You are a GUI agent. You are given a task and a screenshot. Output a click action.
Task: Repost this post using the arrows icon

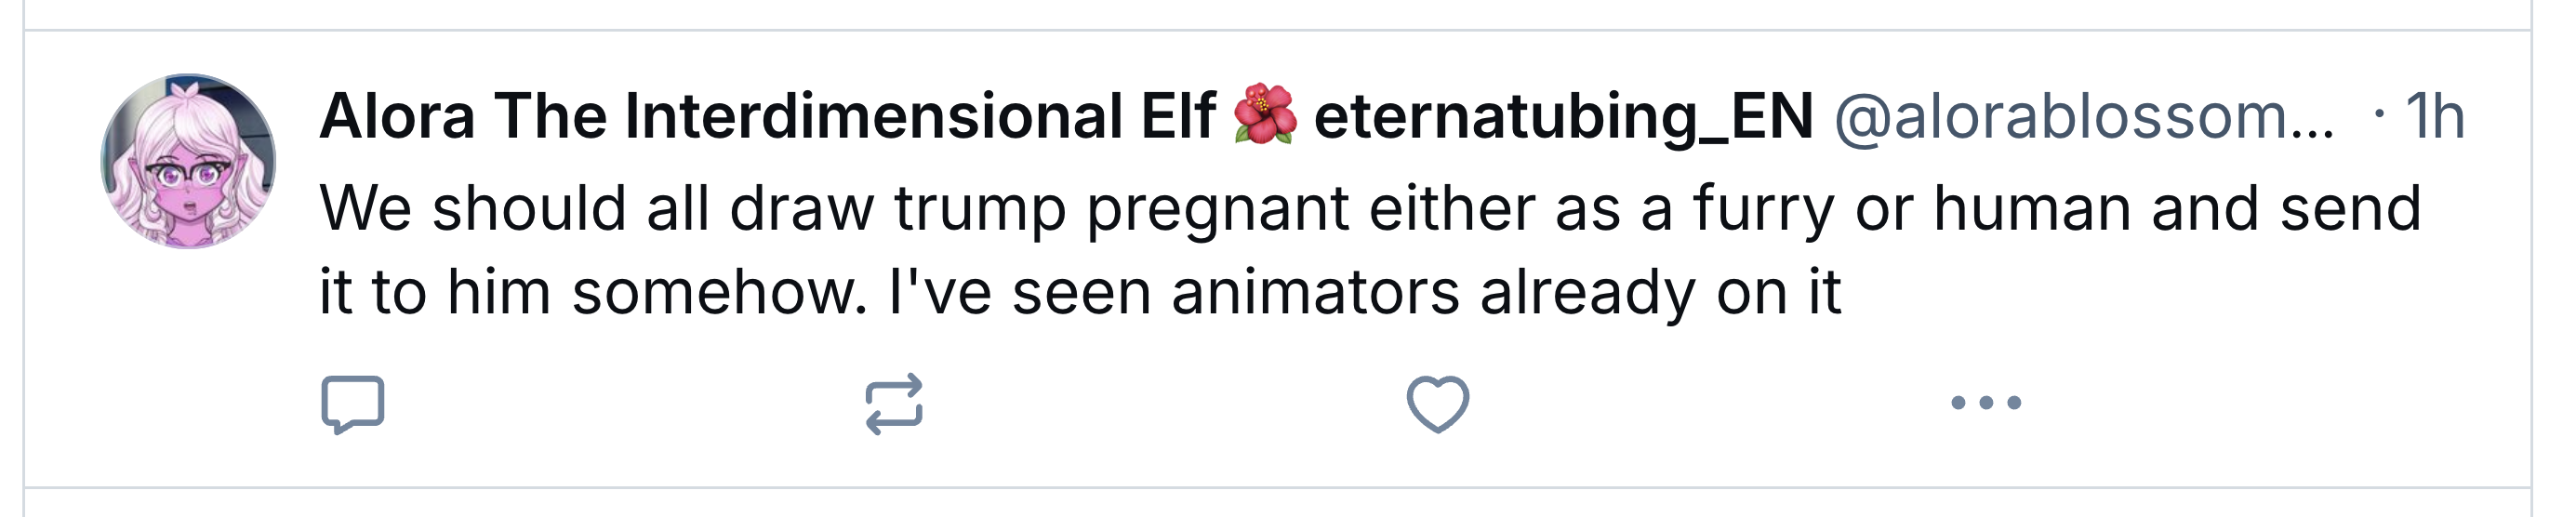point(894,404)
